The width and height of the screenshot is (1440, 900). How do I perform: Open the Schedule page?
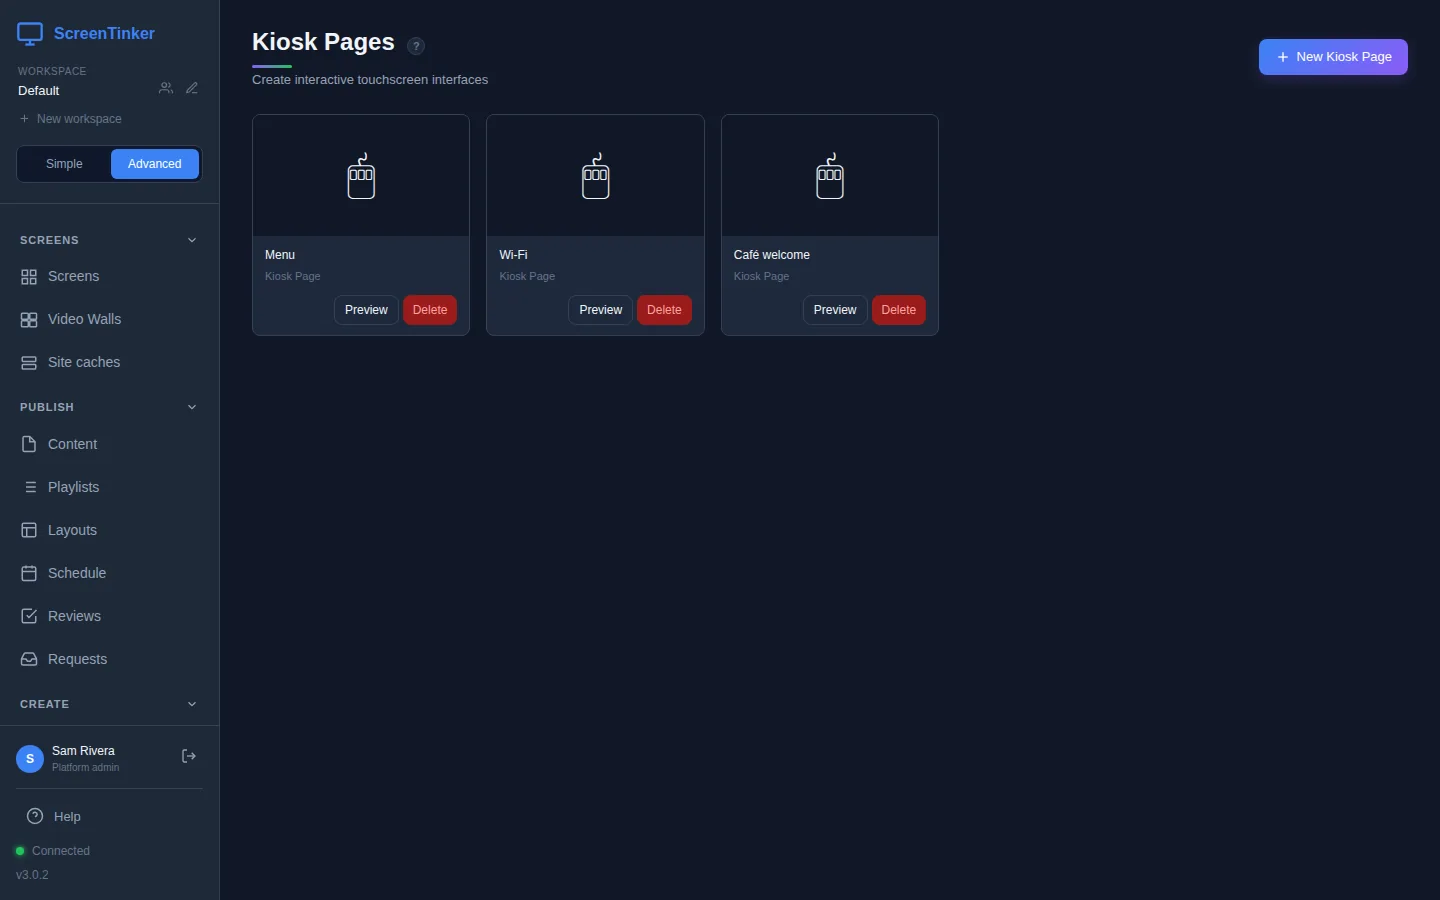point(109,573)
